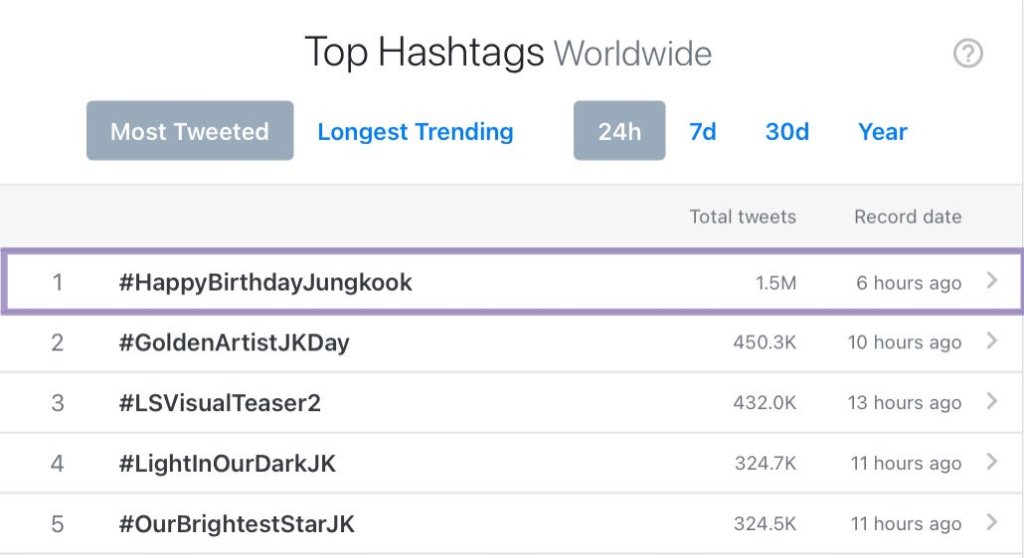Select the Most Tweeted tab

coord(190,131)
